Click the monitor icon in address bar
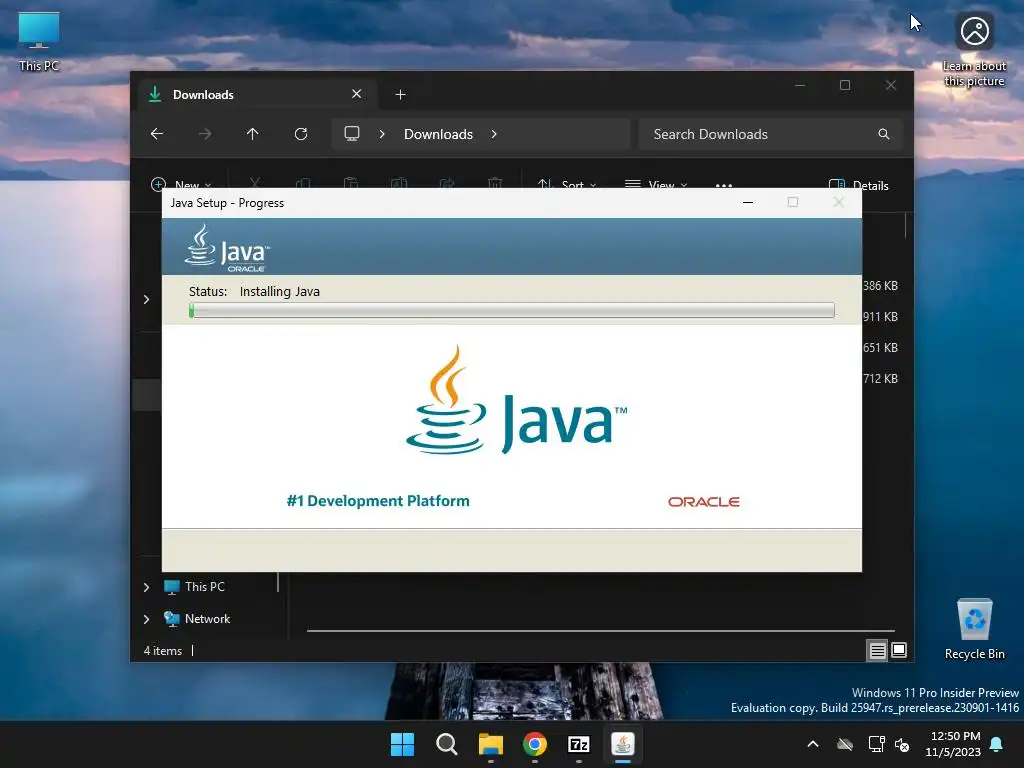Image resolution: width=1024 pixels, height=768 pixels. coord(352,134)
